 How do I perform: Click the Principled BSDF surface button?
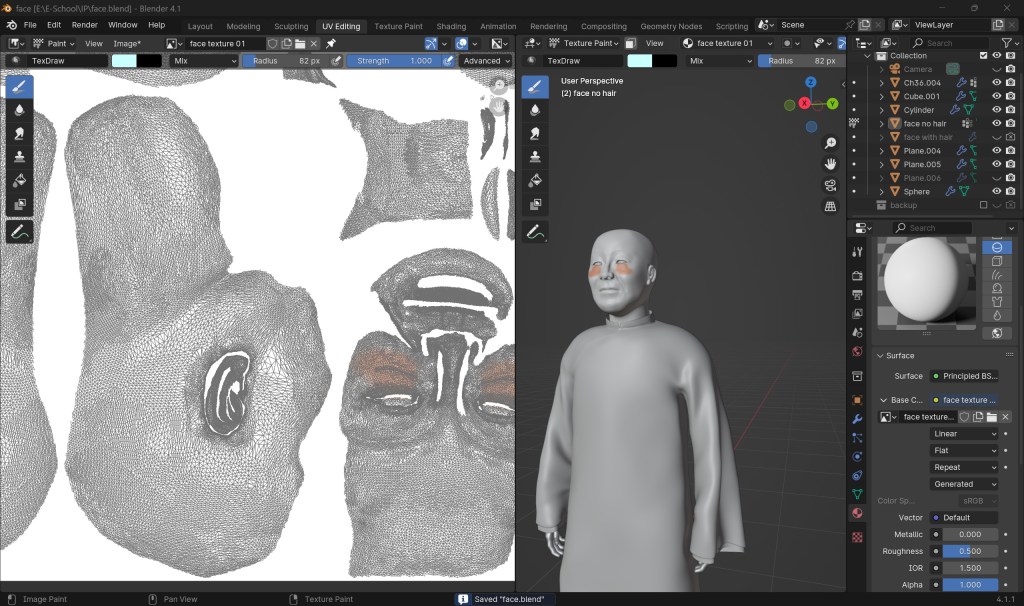pos(963,376)
